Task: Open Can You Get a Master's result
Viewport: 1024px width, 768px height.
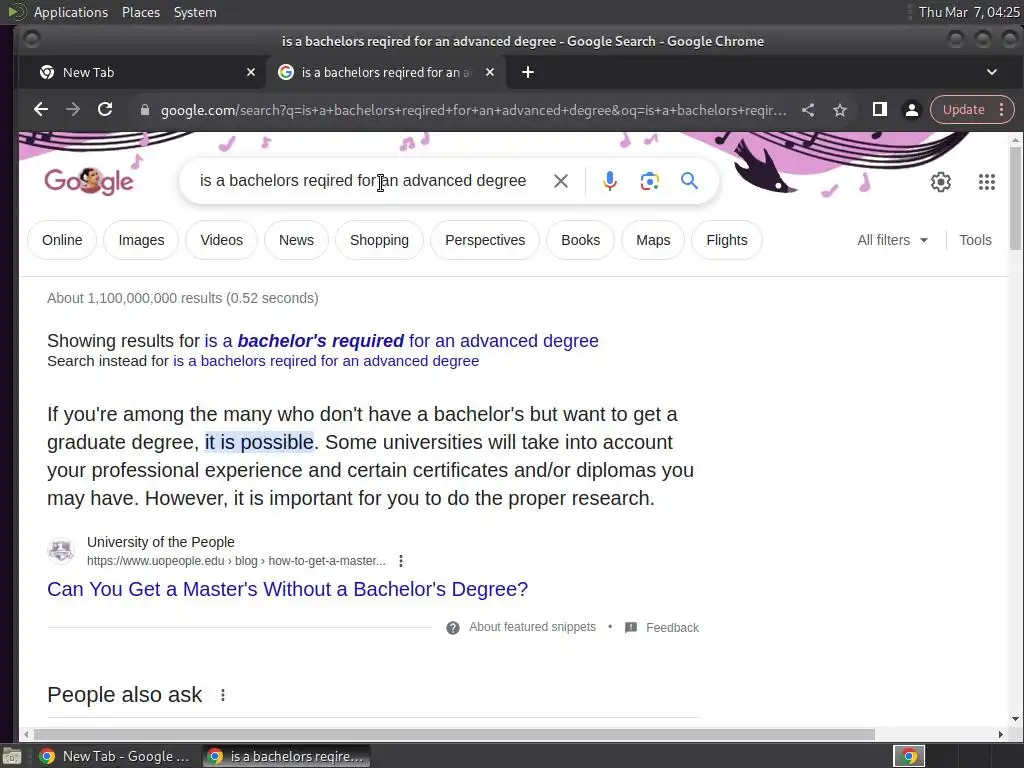Action: coord(287,589)
